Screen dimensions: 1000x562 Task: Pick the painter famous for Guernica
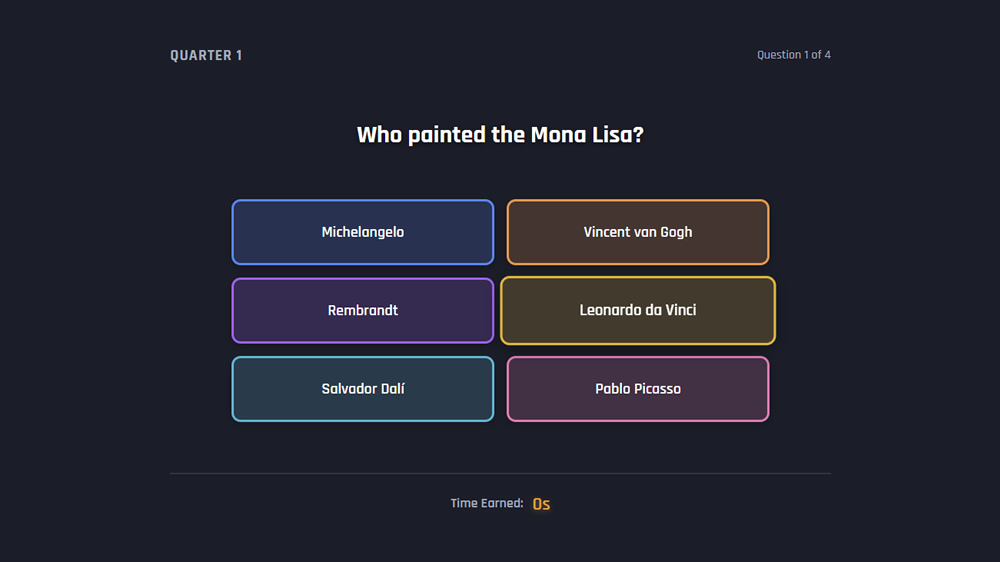point(637,389)
